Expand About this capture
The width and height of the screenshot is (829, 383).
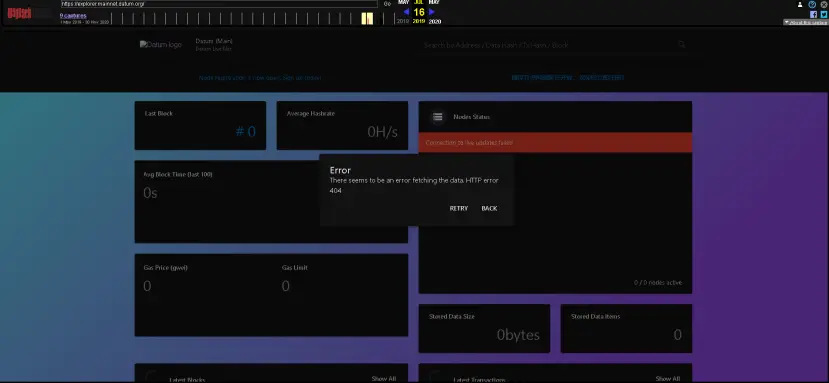coord(805,22)
